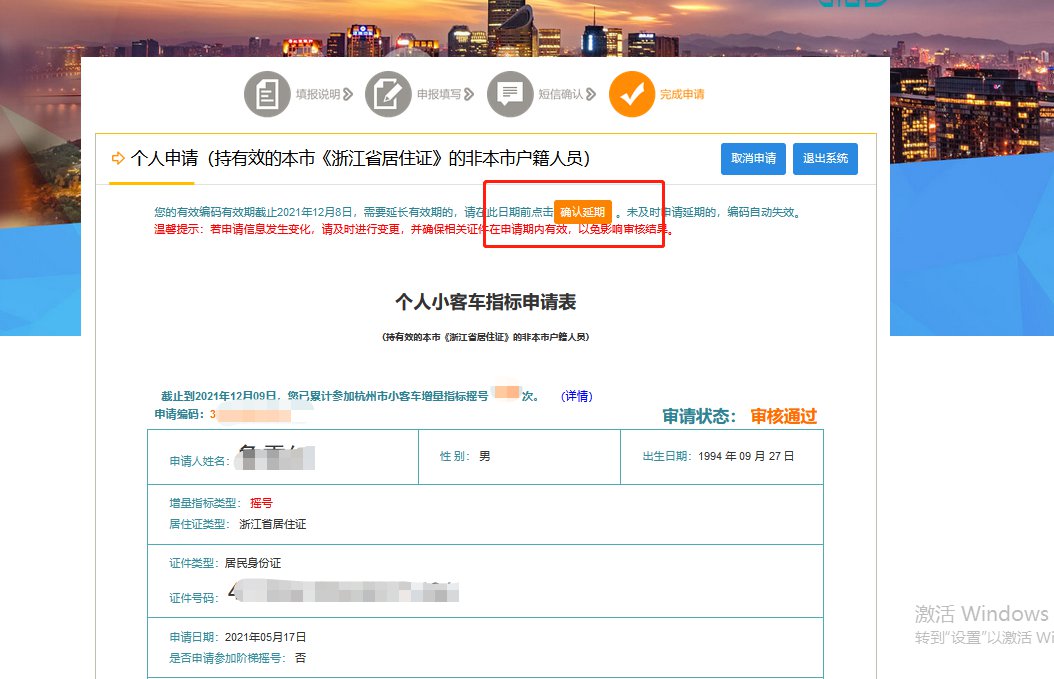
Task: Open the (详情) lottery details link
Action: point(577,396)
